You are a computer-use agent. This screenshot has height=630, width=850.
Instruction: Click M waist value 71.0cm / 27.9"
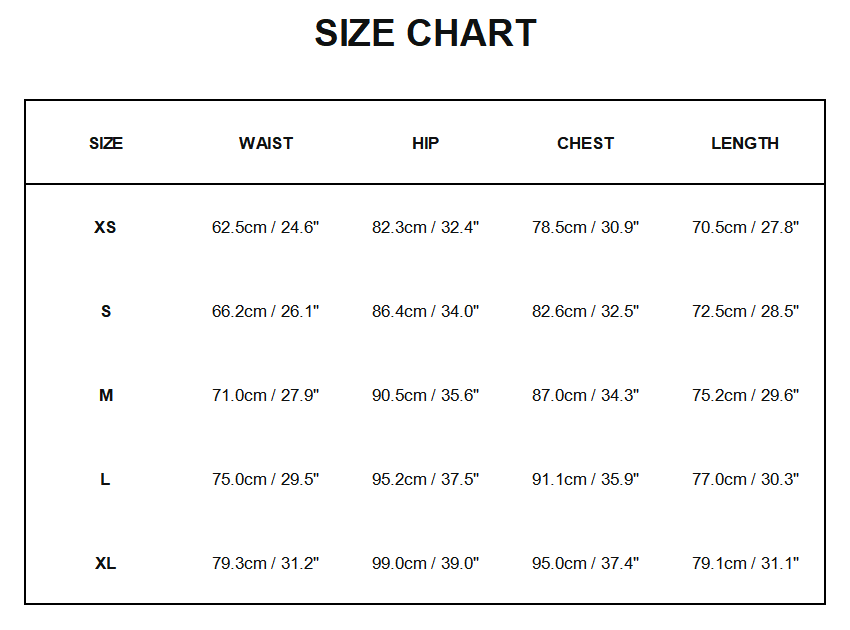click(265, 395)
